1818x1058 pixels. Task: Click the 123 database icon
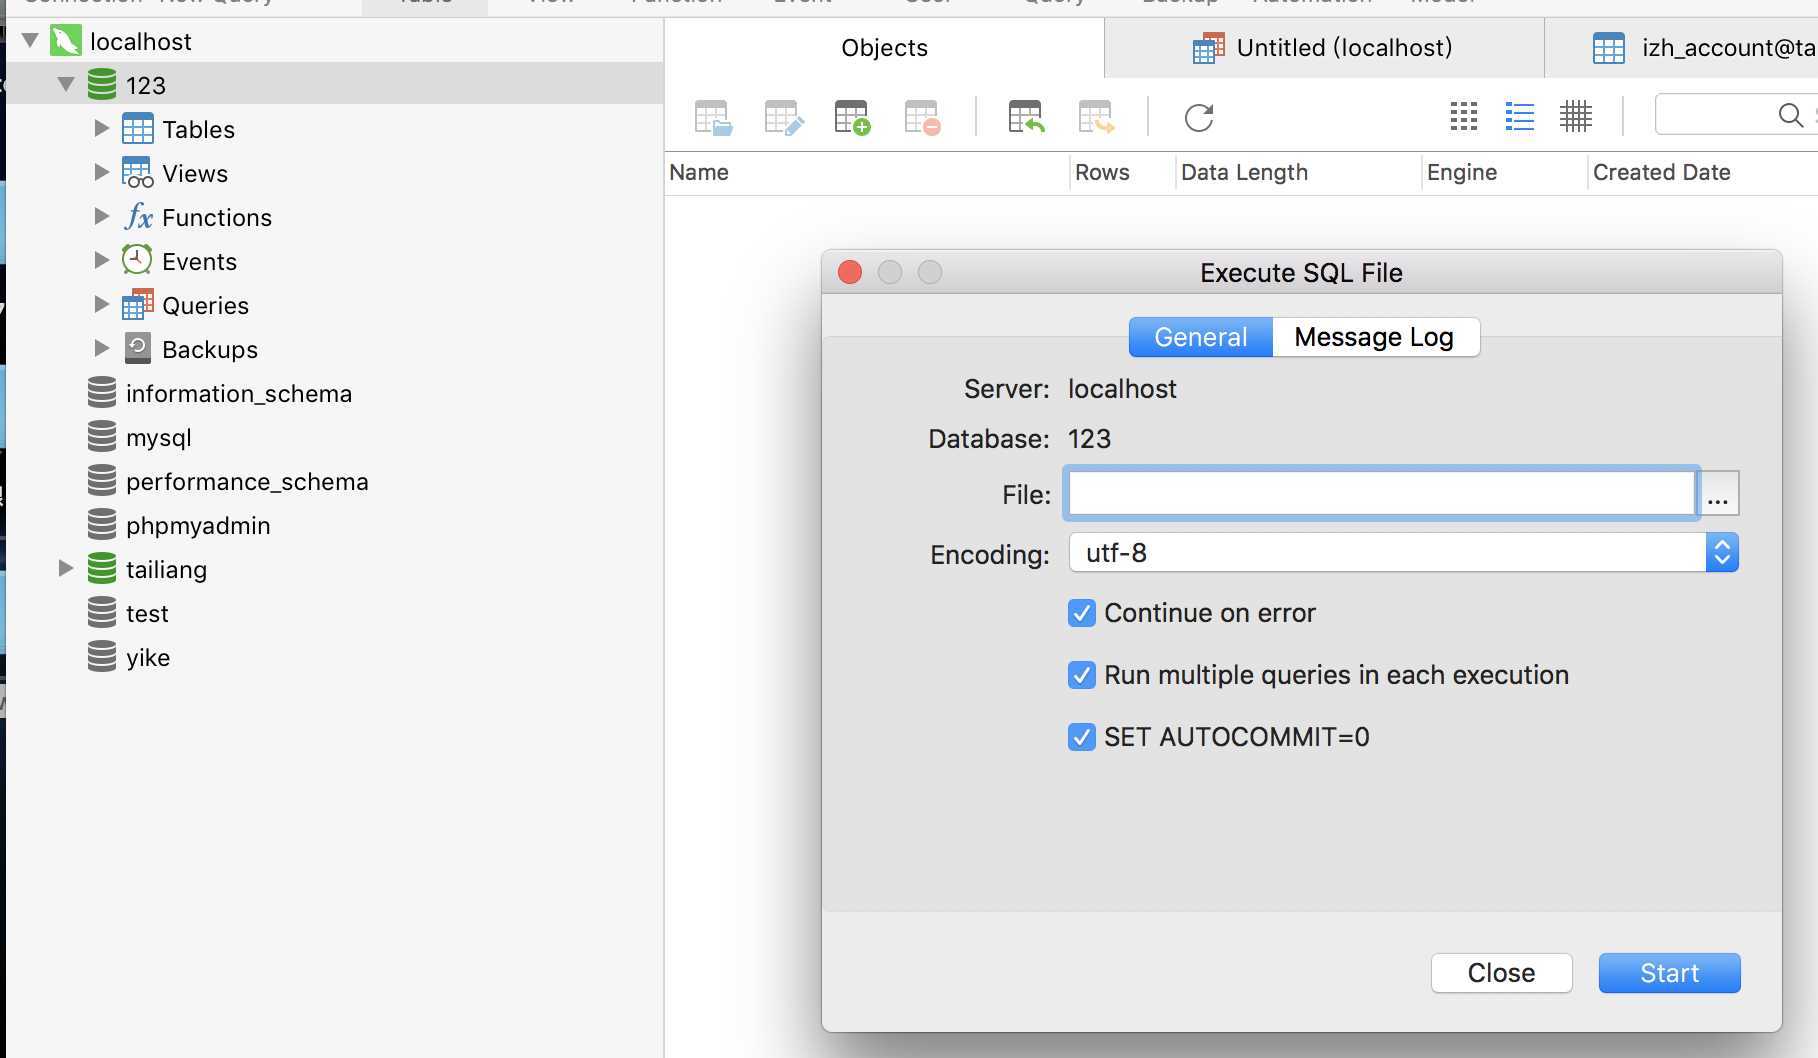coord(102,85)
